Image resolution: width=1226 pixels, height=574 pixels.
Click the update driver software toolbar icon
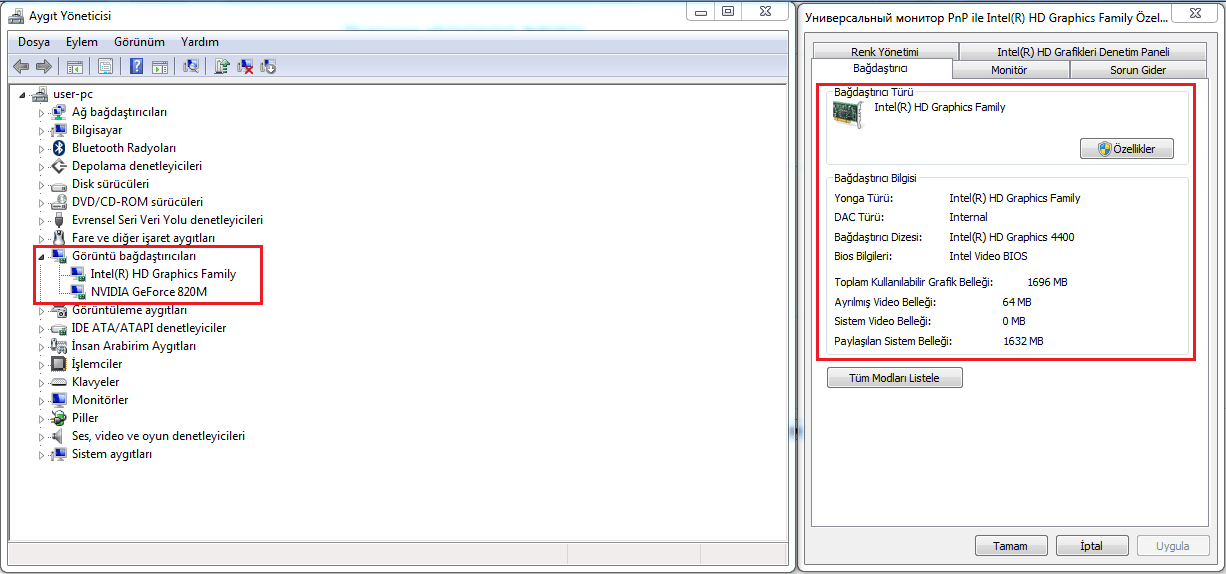pos(222,66)
